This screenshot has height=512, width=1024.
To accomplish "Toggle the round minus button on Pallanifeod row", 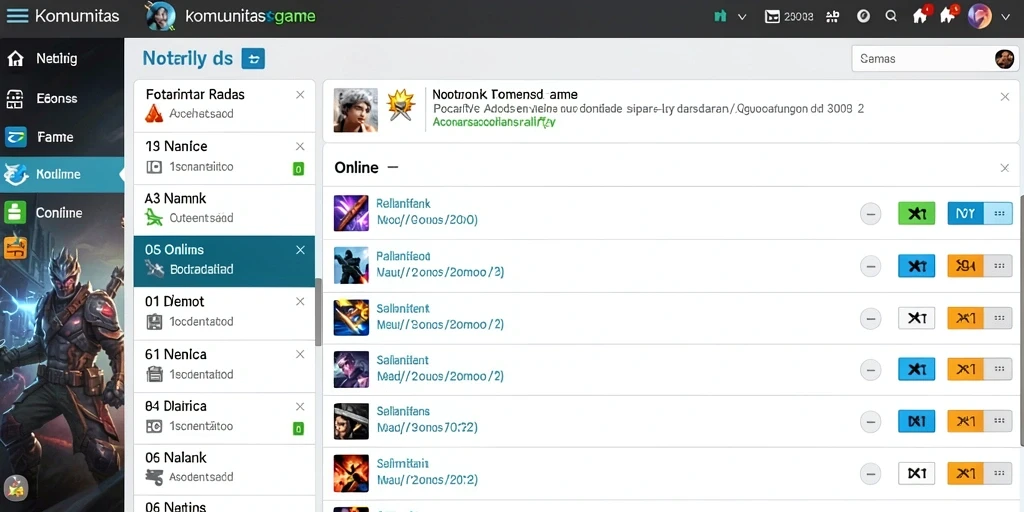I will coord(870,266).
